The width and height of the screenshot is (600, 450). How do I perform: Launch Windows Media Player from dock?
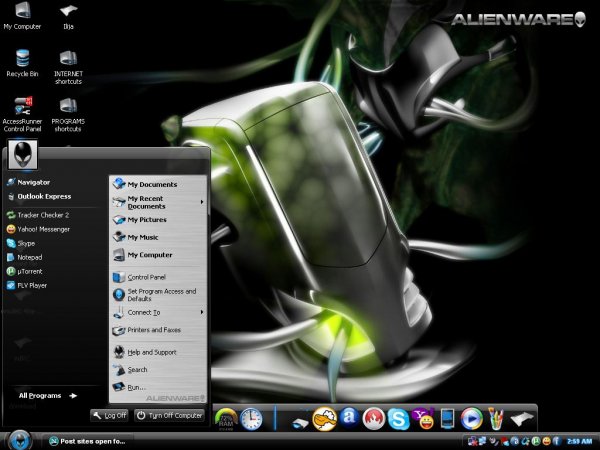(x=471, y=419)
